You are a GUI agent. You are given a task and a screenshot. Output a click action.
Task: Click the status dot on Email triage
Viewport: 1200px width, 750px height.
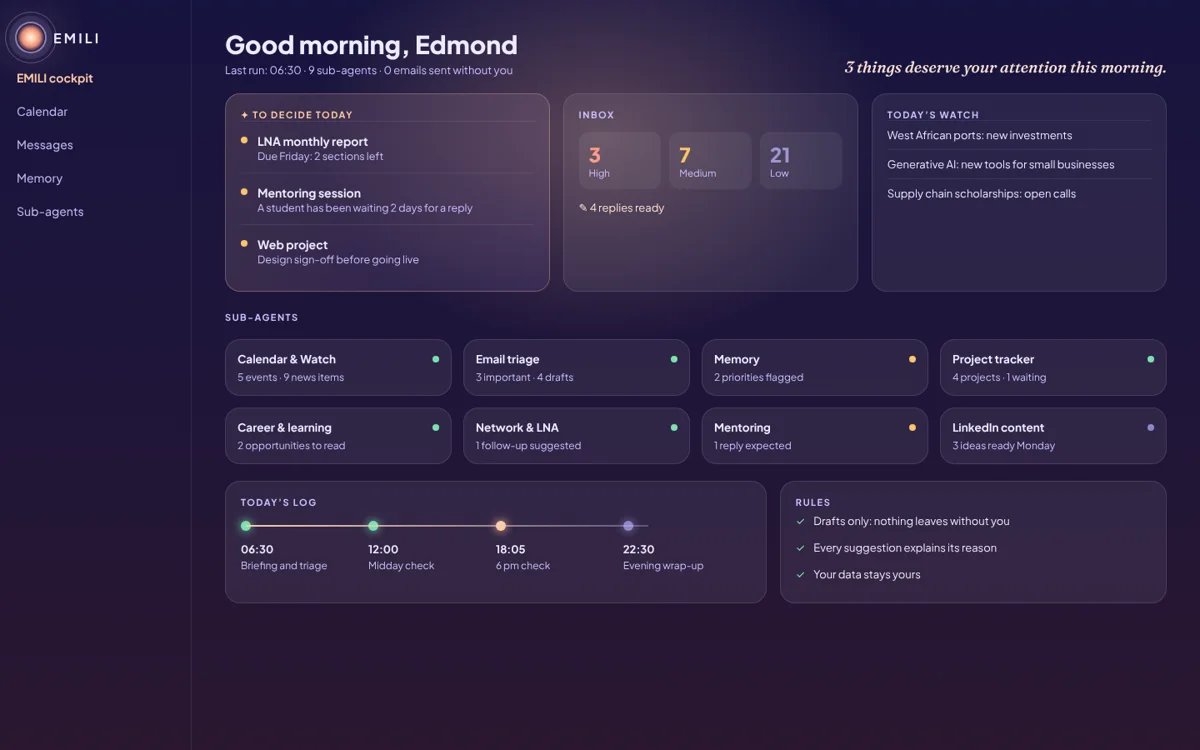click(x=674, y=359)
